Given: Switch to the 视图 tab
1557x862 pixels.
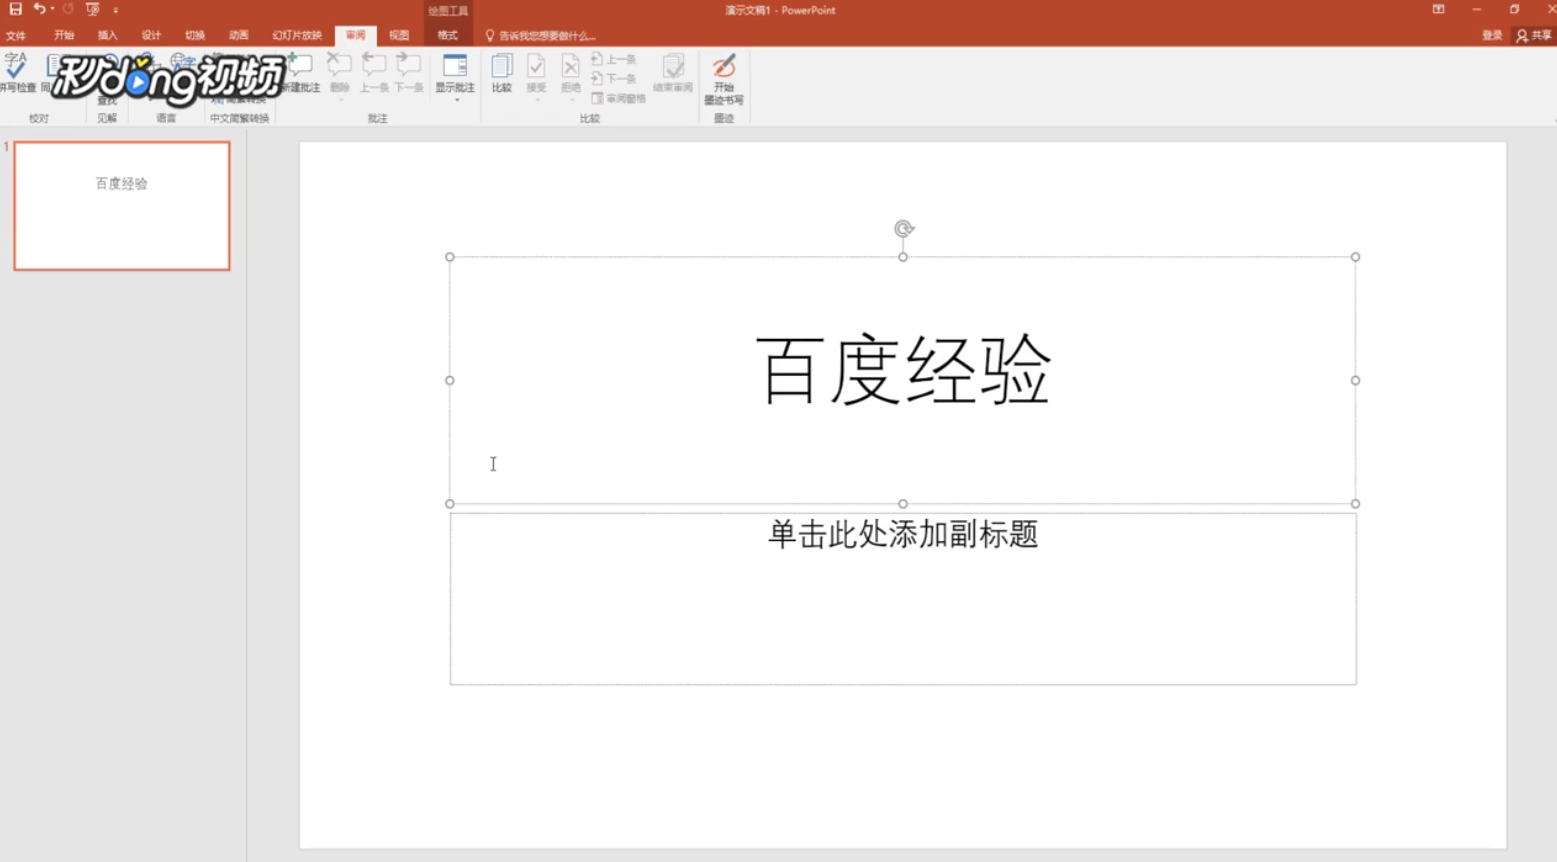Looking at the screenshot, I should pyautogui.click(x=399, y=35).
